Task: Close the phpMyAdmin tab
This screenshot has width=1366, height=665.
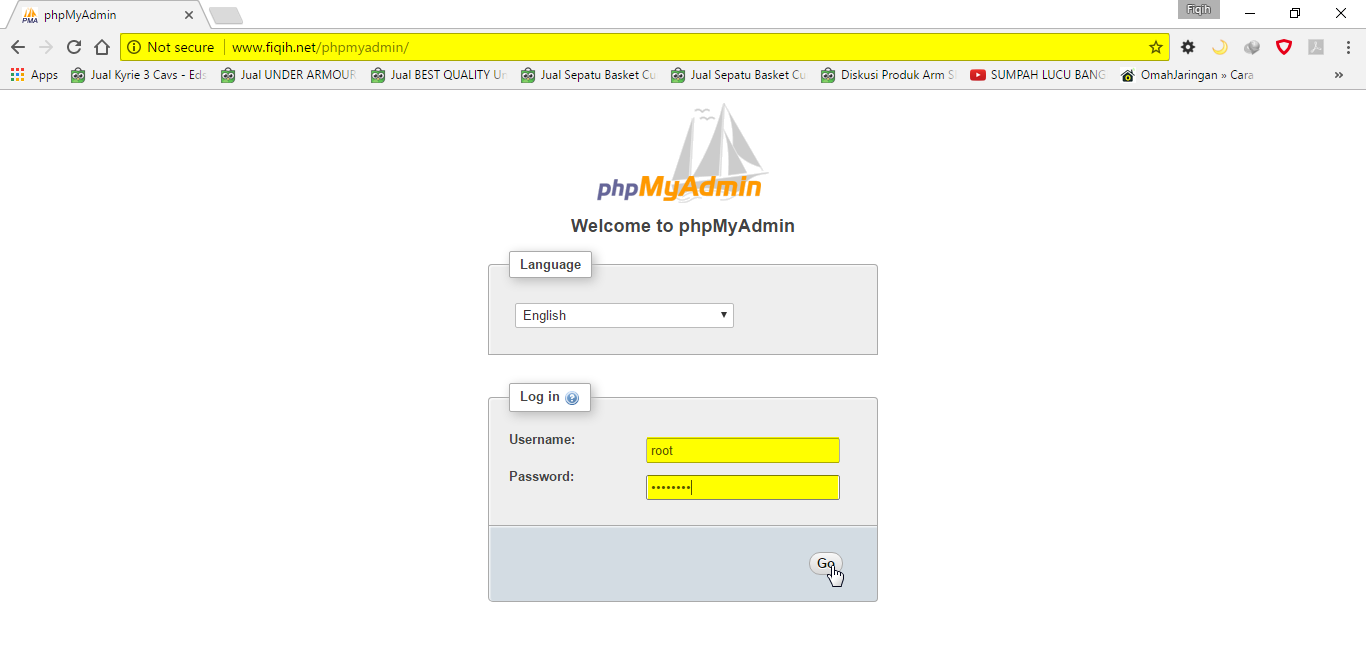Action: (189, 15)
